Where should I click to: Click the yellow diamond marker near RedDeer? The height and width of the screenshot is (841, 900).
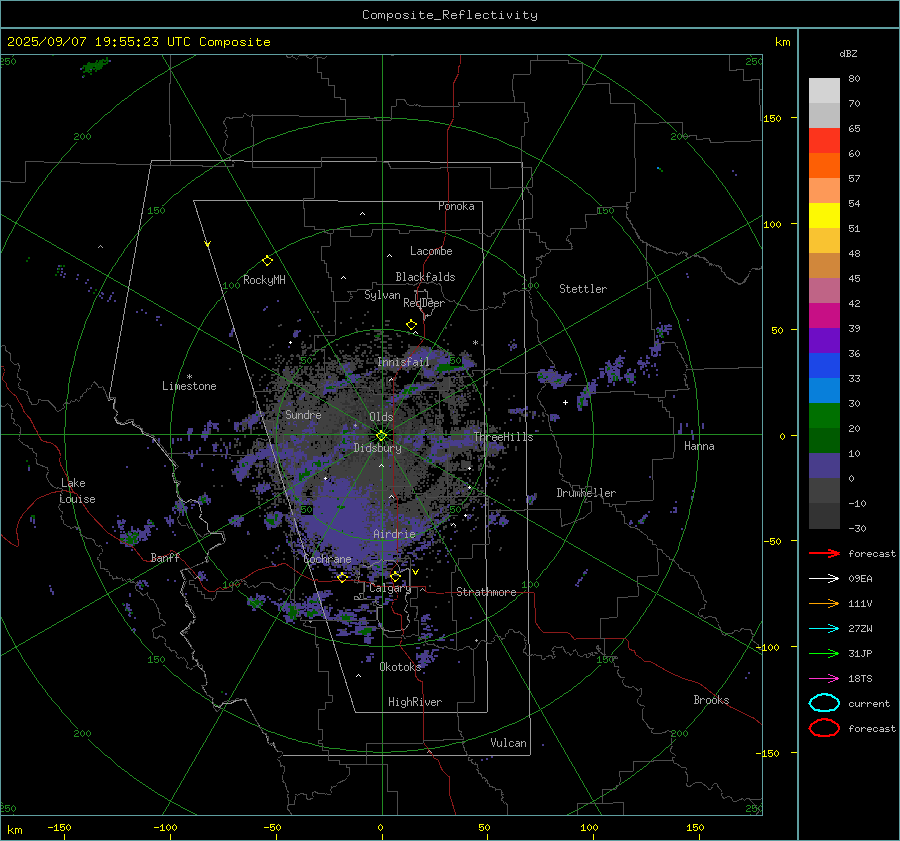tap(412, 325)
